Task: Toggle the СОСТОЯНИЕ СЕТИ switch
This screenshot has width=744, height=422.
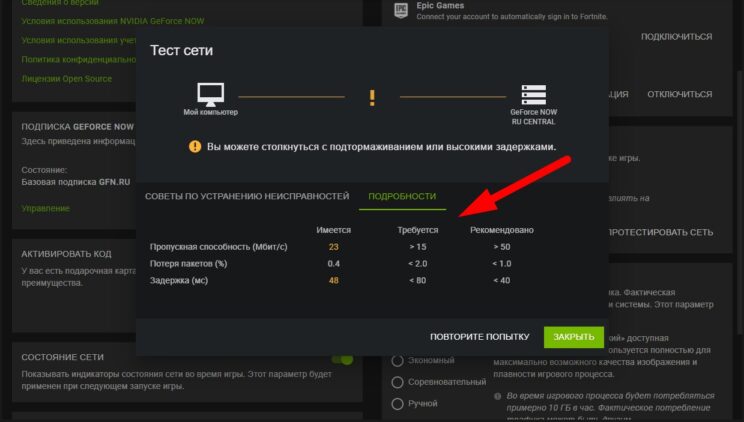Action: point(342,359)
